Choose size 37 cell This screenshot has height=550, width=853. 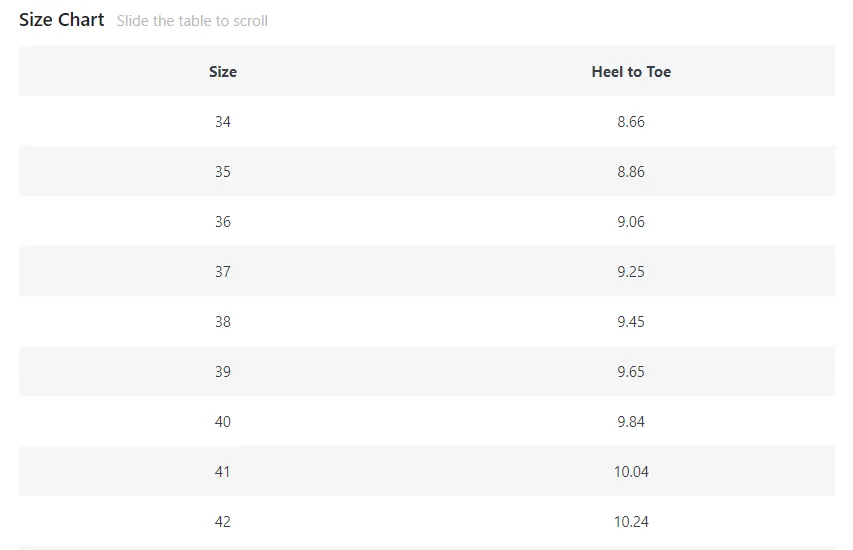click(x=223, y=271)
